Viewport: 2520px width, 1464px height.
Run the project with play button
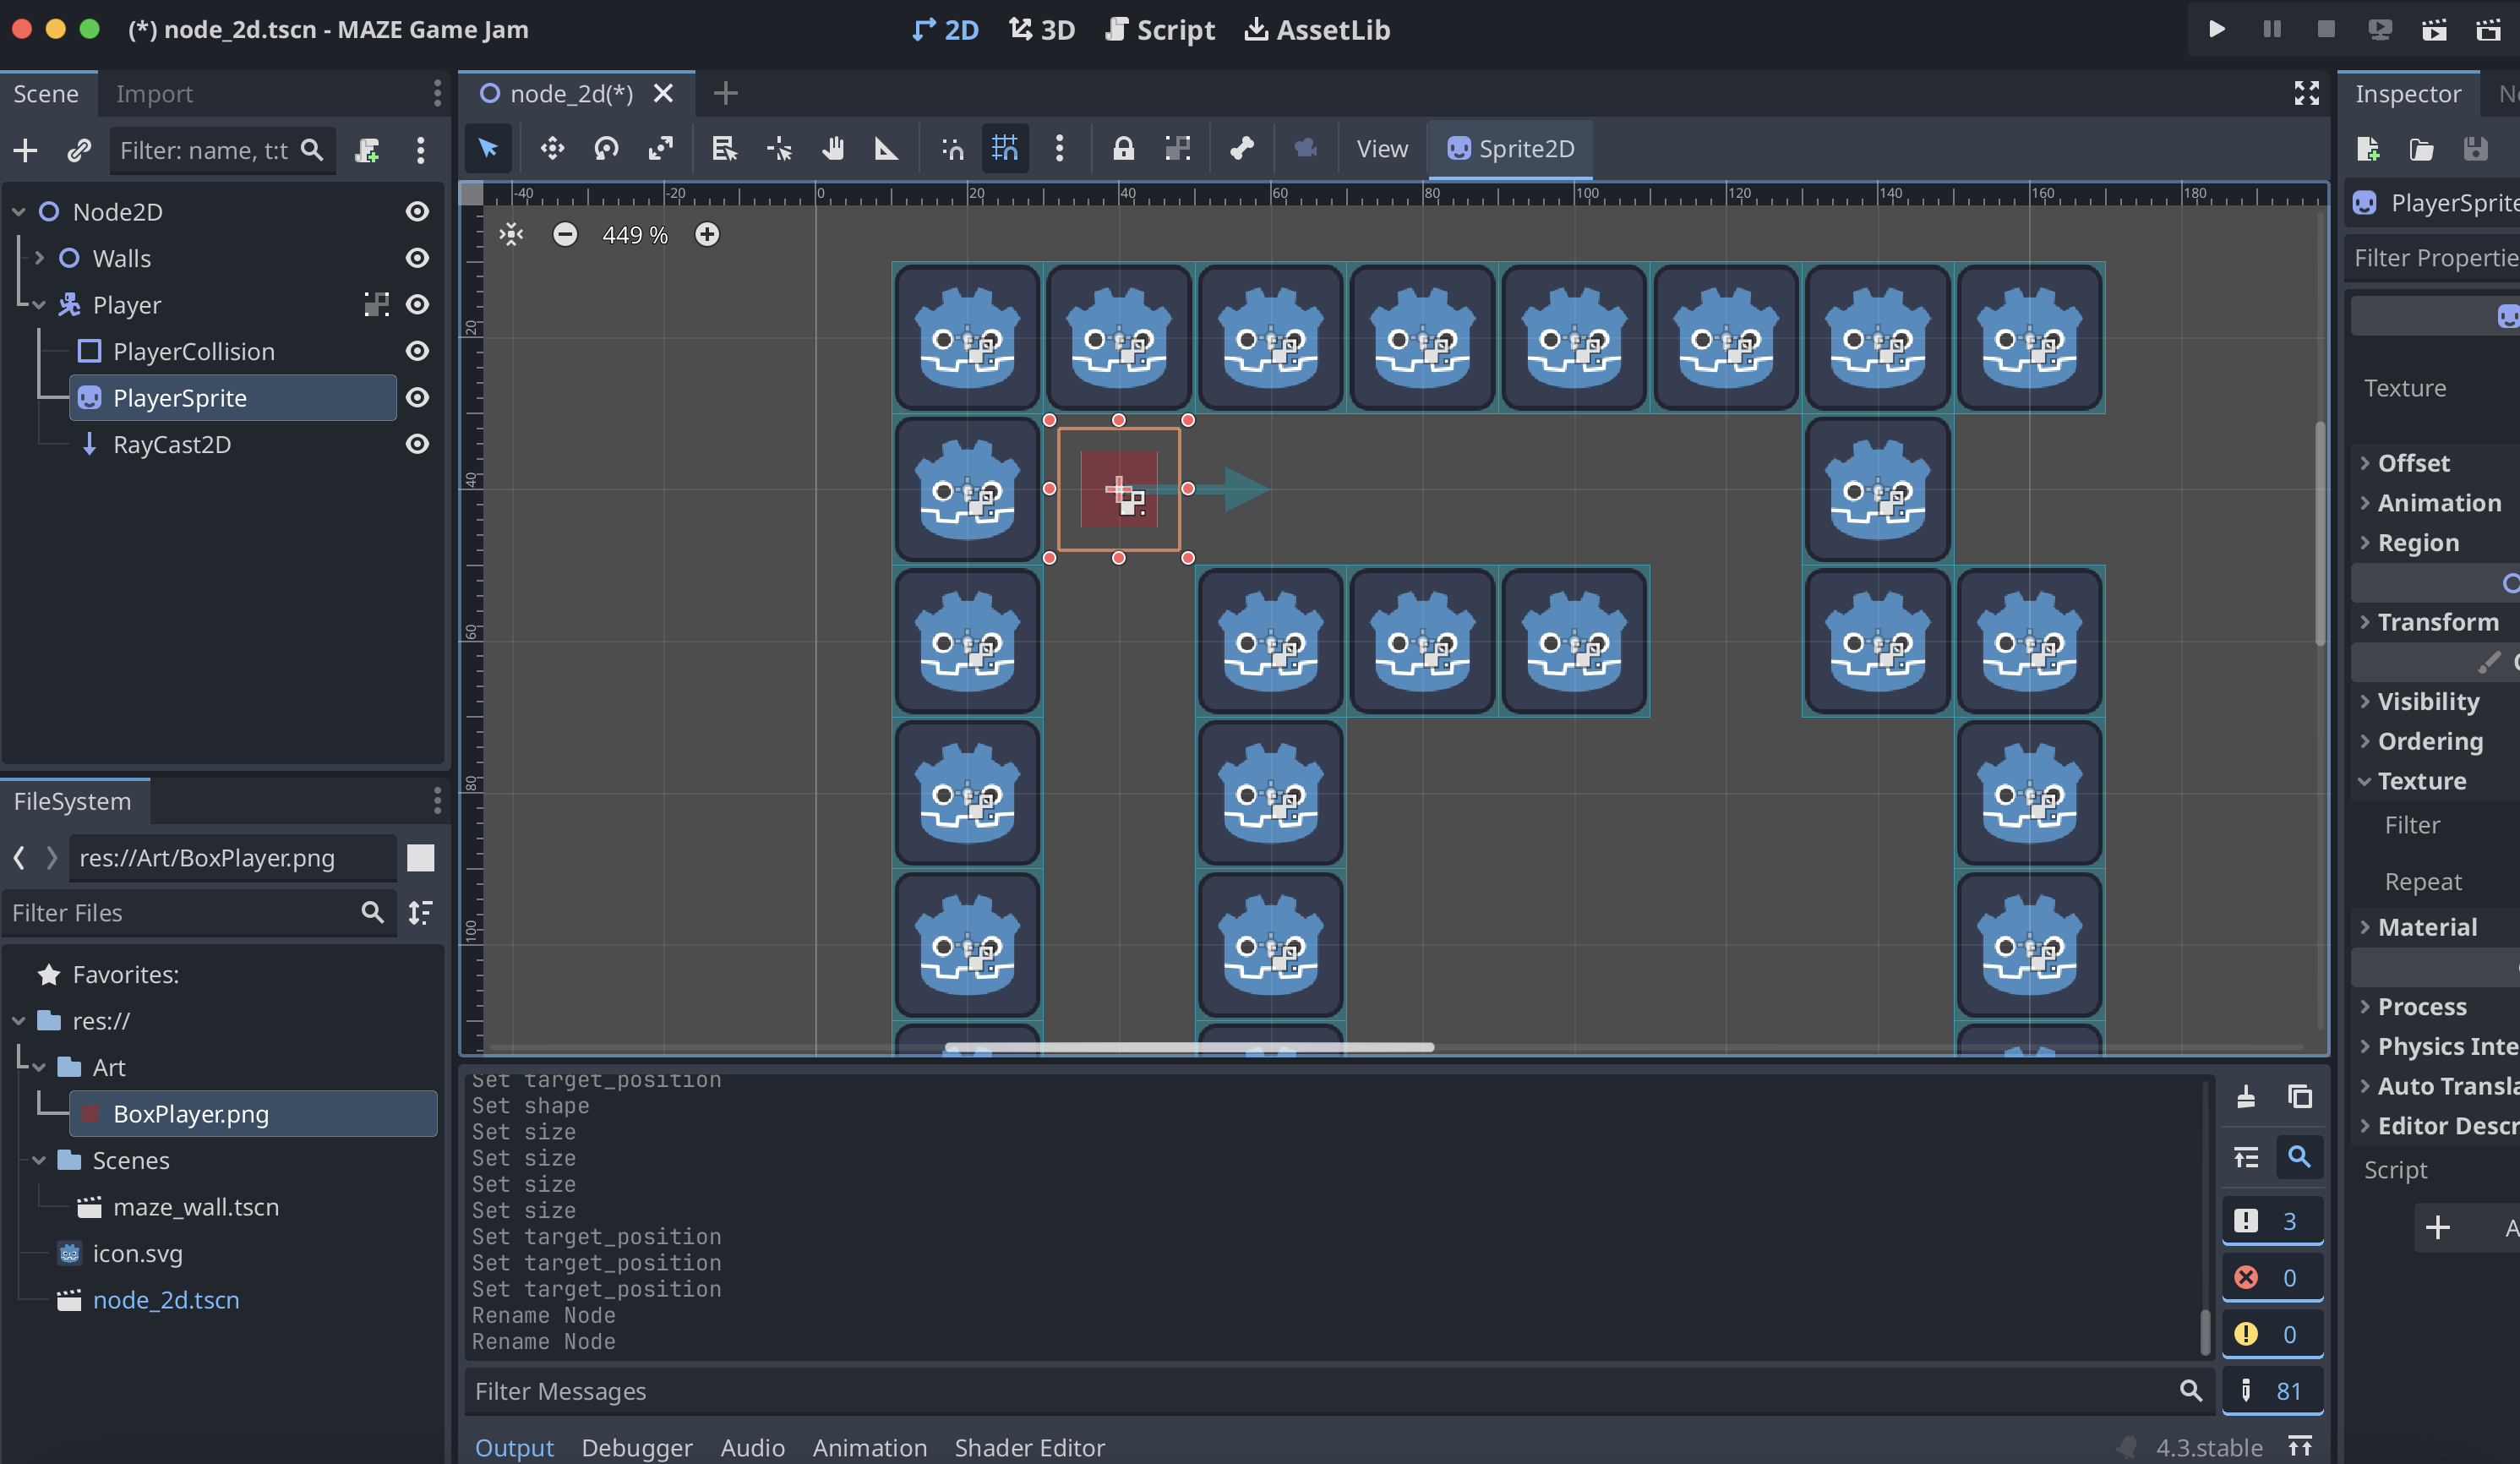click(x=2216, y=29)
